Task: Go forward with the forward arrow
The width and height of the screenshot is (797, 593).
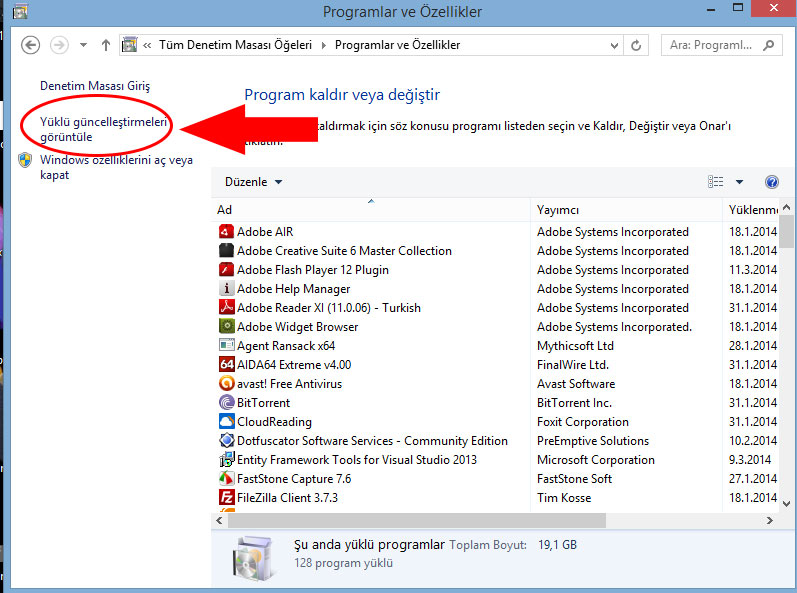Action: click(x=59, y=45)
